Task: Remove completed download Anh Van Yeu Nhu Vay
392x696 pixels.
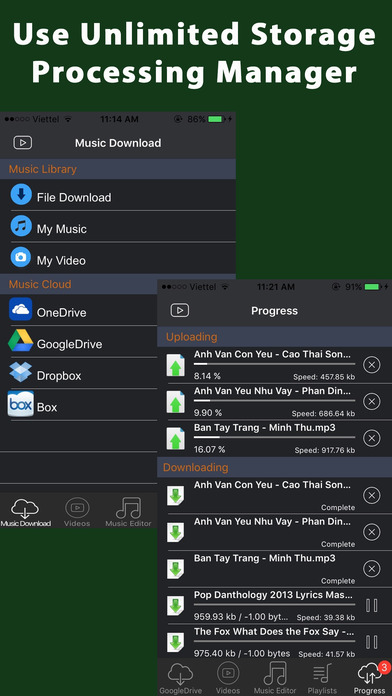Action: [372, 531]
